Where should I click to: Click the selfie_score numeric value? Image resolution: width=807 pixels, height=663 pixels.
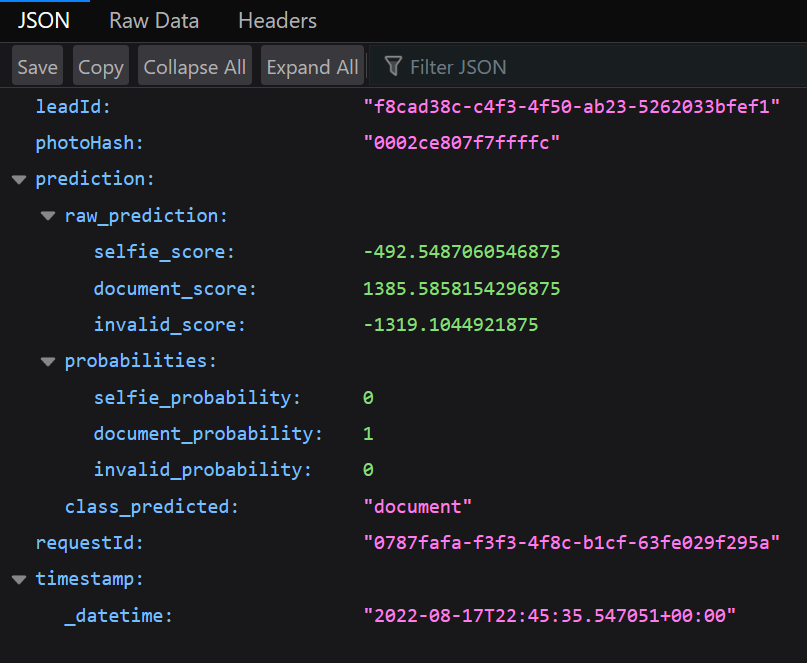[461, 252]
